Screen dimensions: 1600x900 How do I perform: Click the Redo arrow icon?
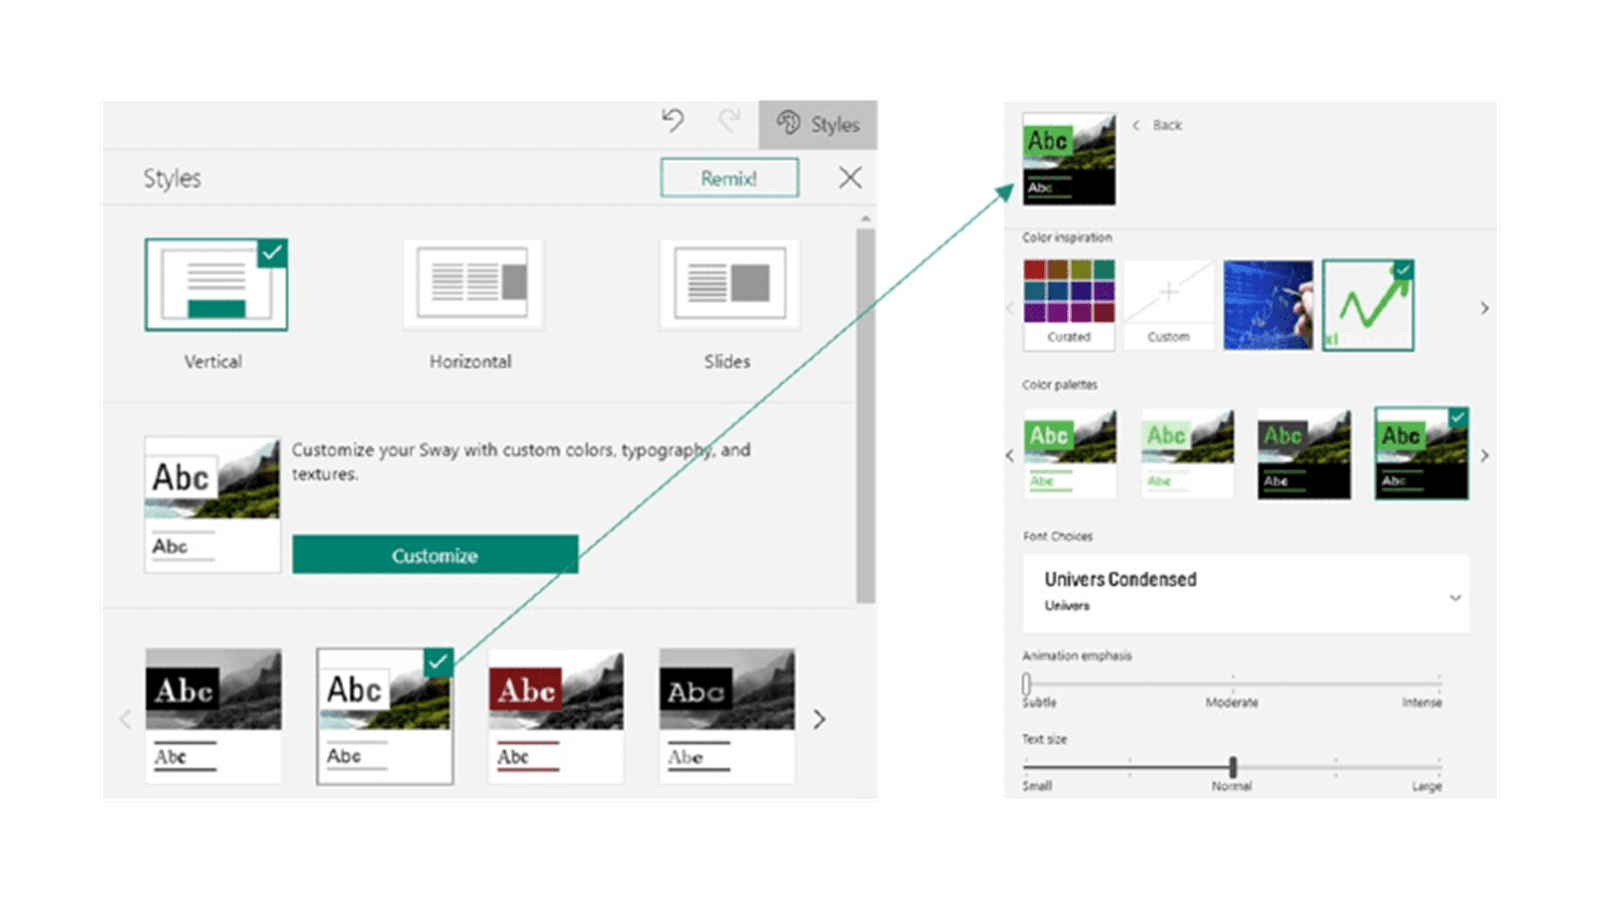tap(729, 122)
